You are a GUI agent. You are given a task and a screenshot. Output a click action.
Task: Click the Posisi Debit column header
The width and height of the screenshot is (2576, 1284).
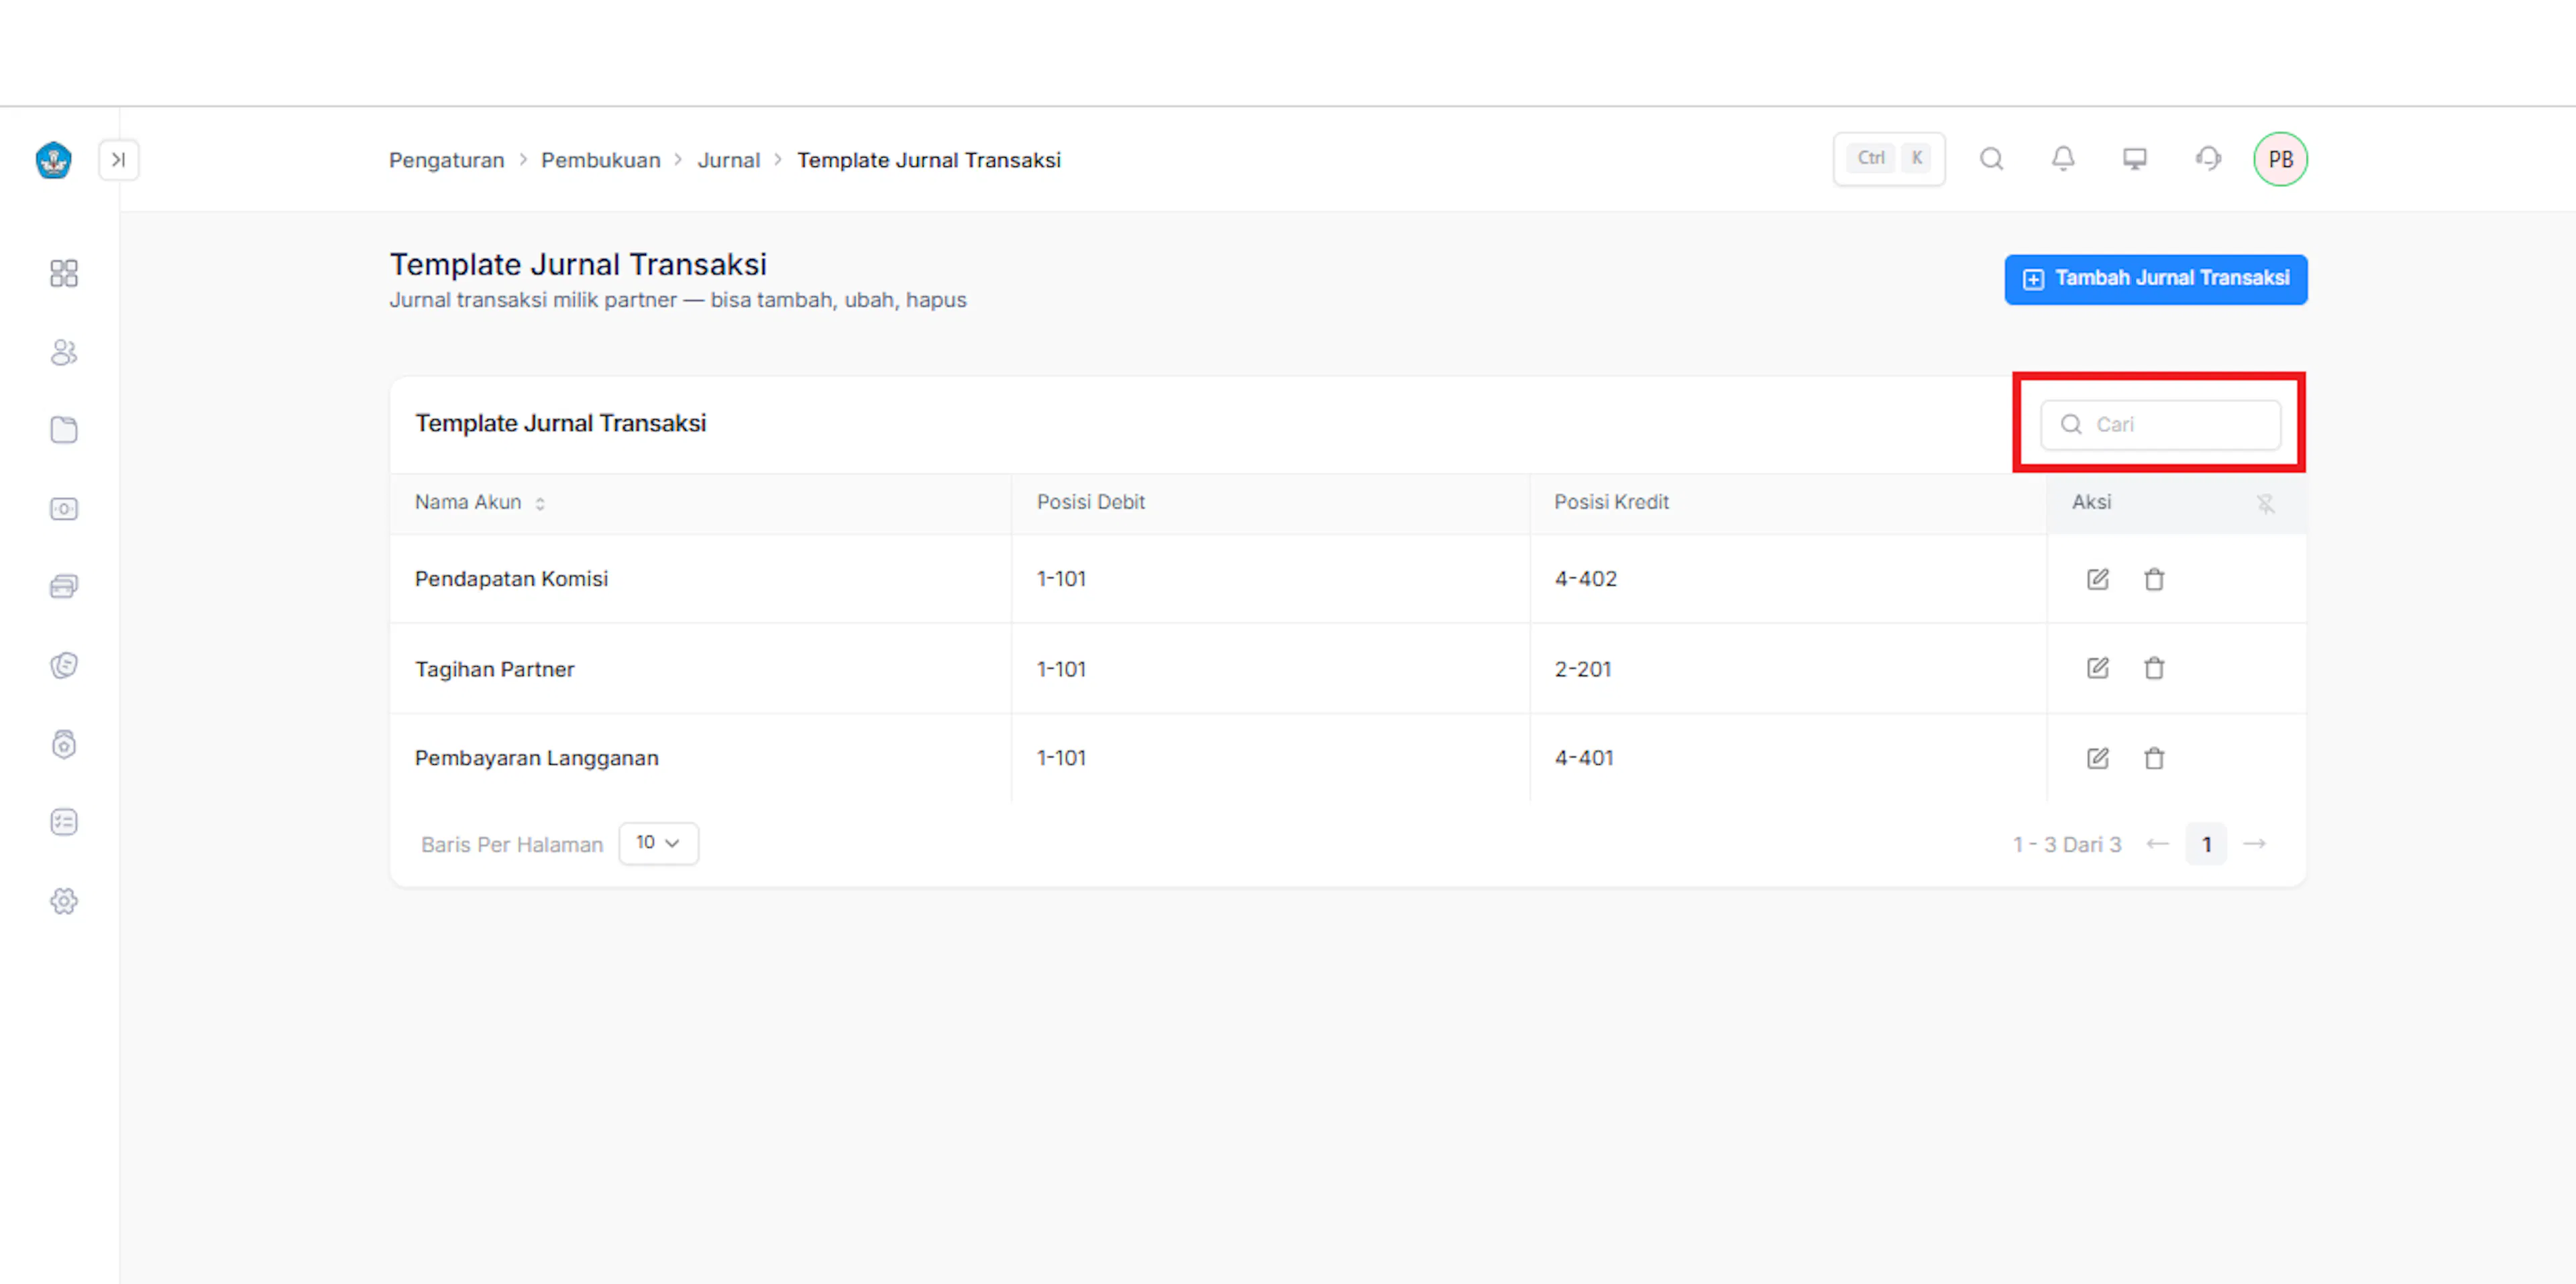(x=1090, y=502)
